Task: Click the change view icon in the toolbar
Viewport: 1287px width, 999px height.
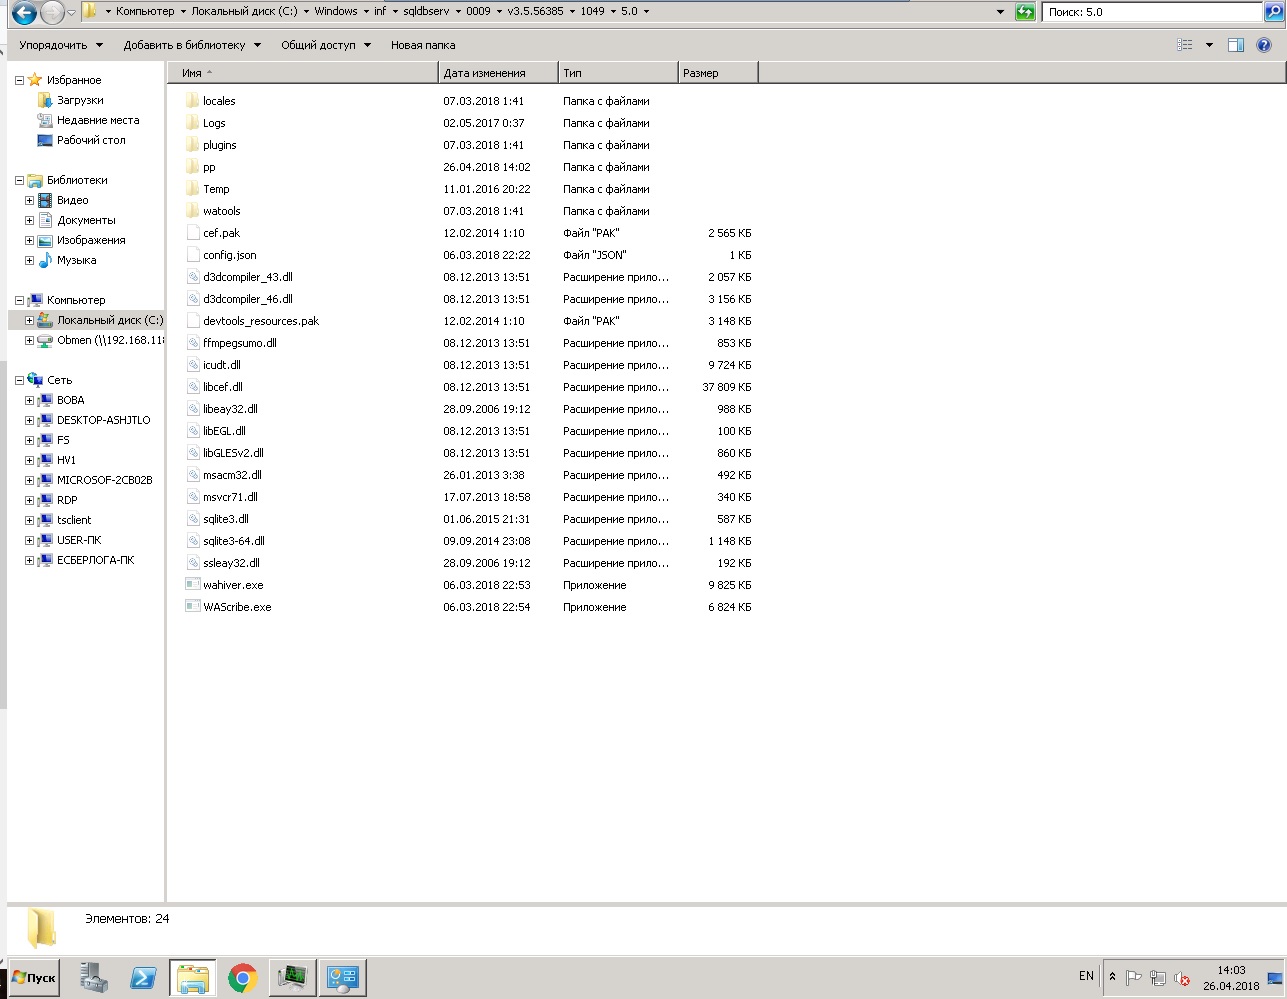Action: point(1185,45)
